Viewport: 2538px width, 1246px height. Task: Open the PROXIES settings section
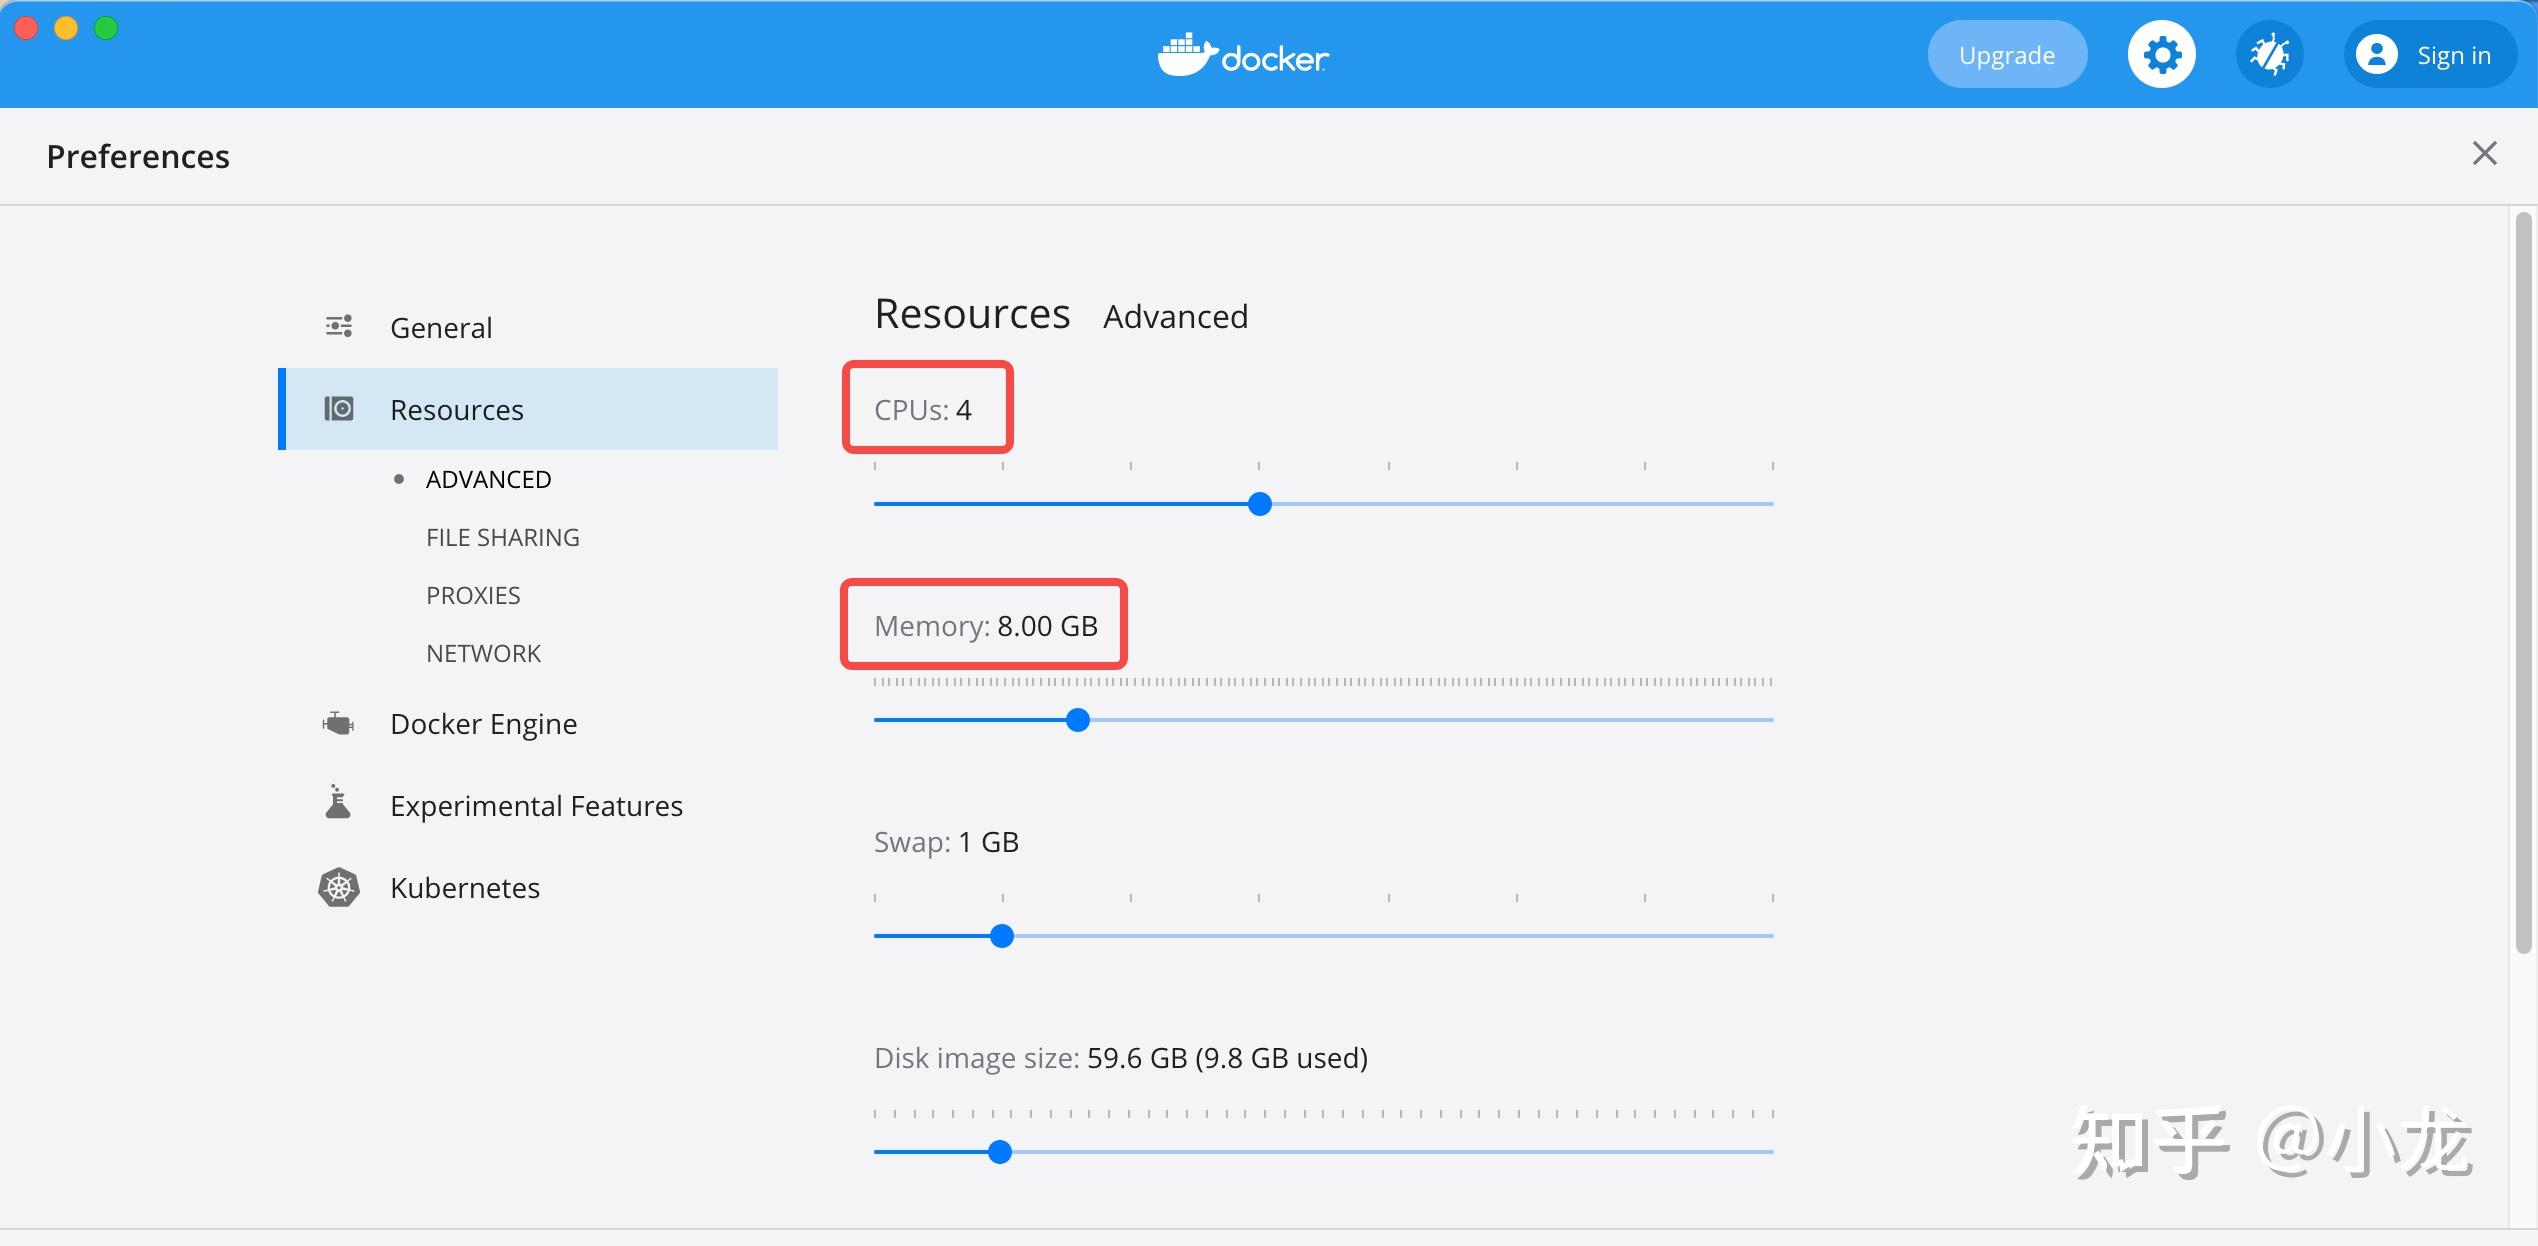(x=473, y=595)
